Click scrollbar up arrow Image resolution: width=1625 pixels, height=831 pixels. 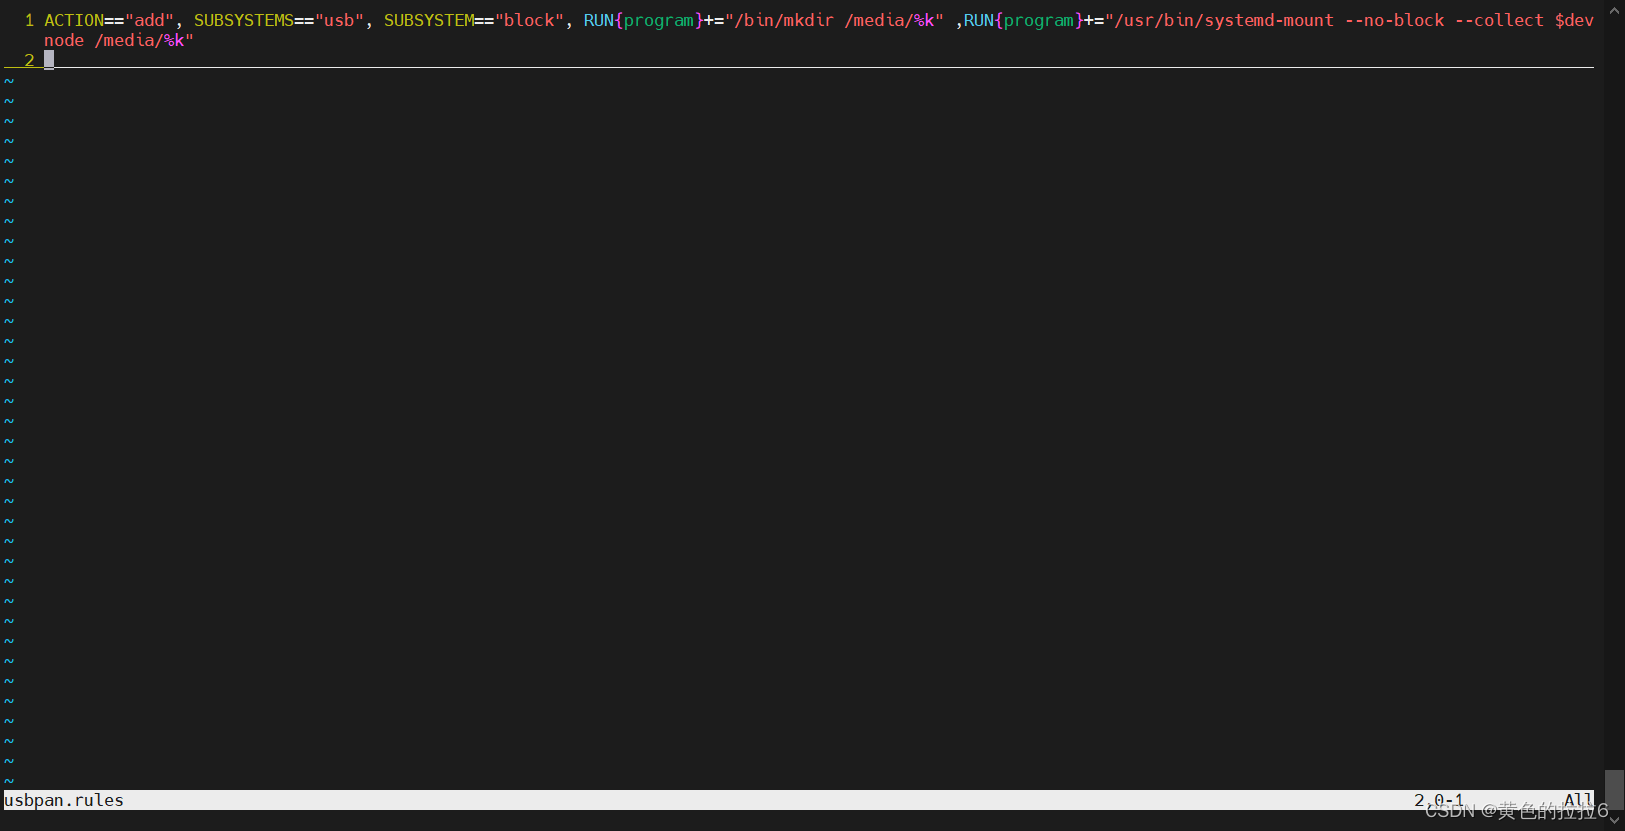click(x=1614, y=10)
